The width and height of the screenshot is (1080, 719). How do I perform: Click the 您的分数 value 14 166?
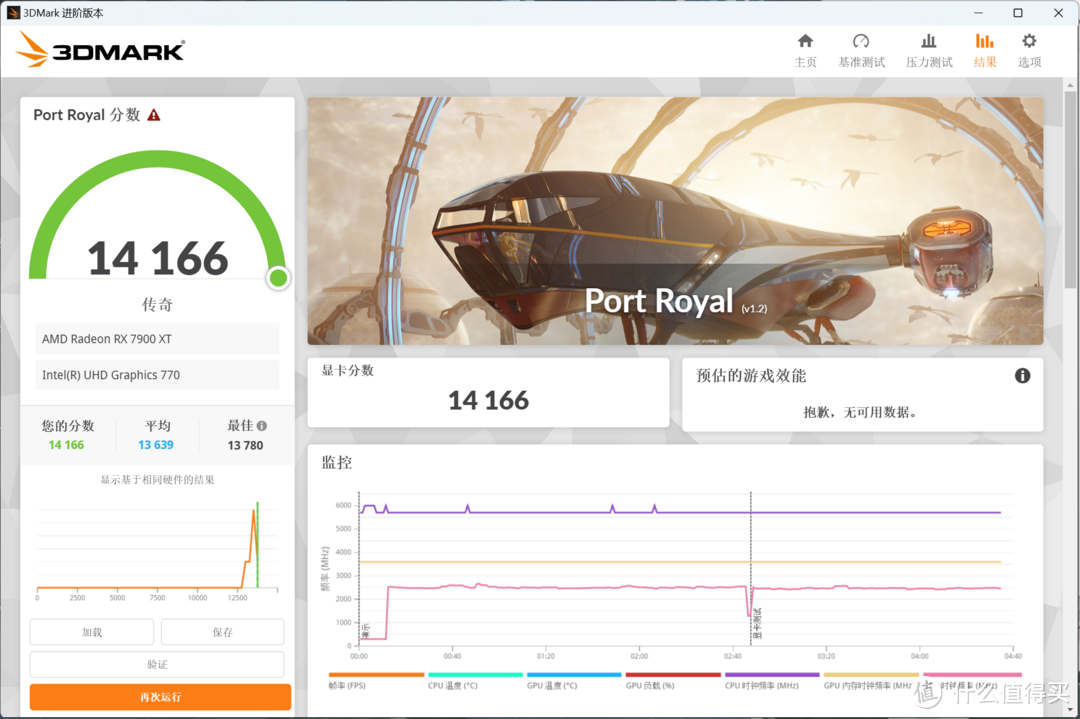click(x=66, y=445)
